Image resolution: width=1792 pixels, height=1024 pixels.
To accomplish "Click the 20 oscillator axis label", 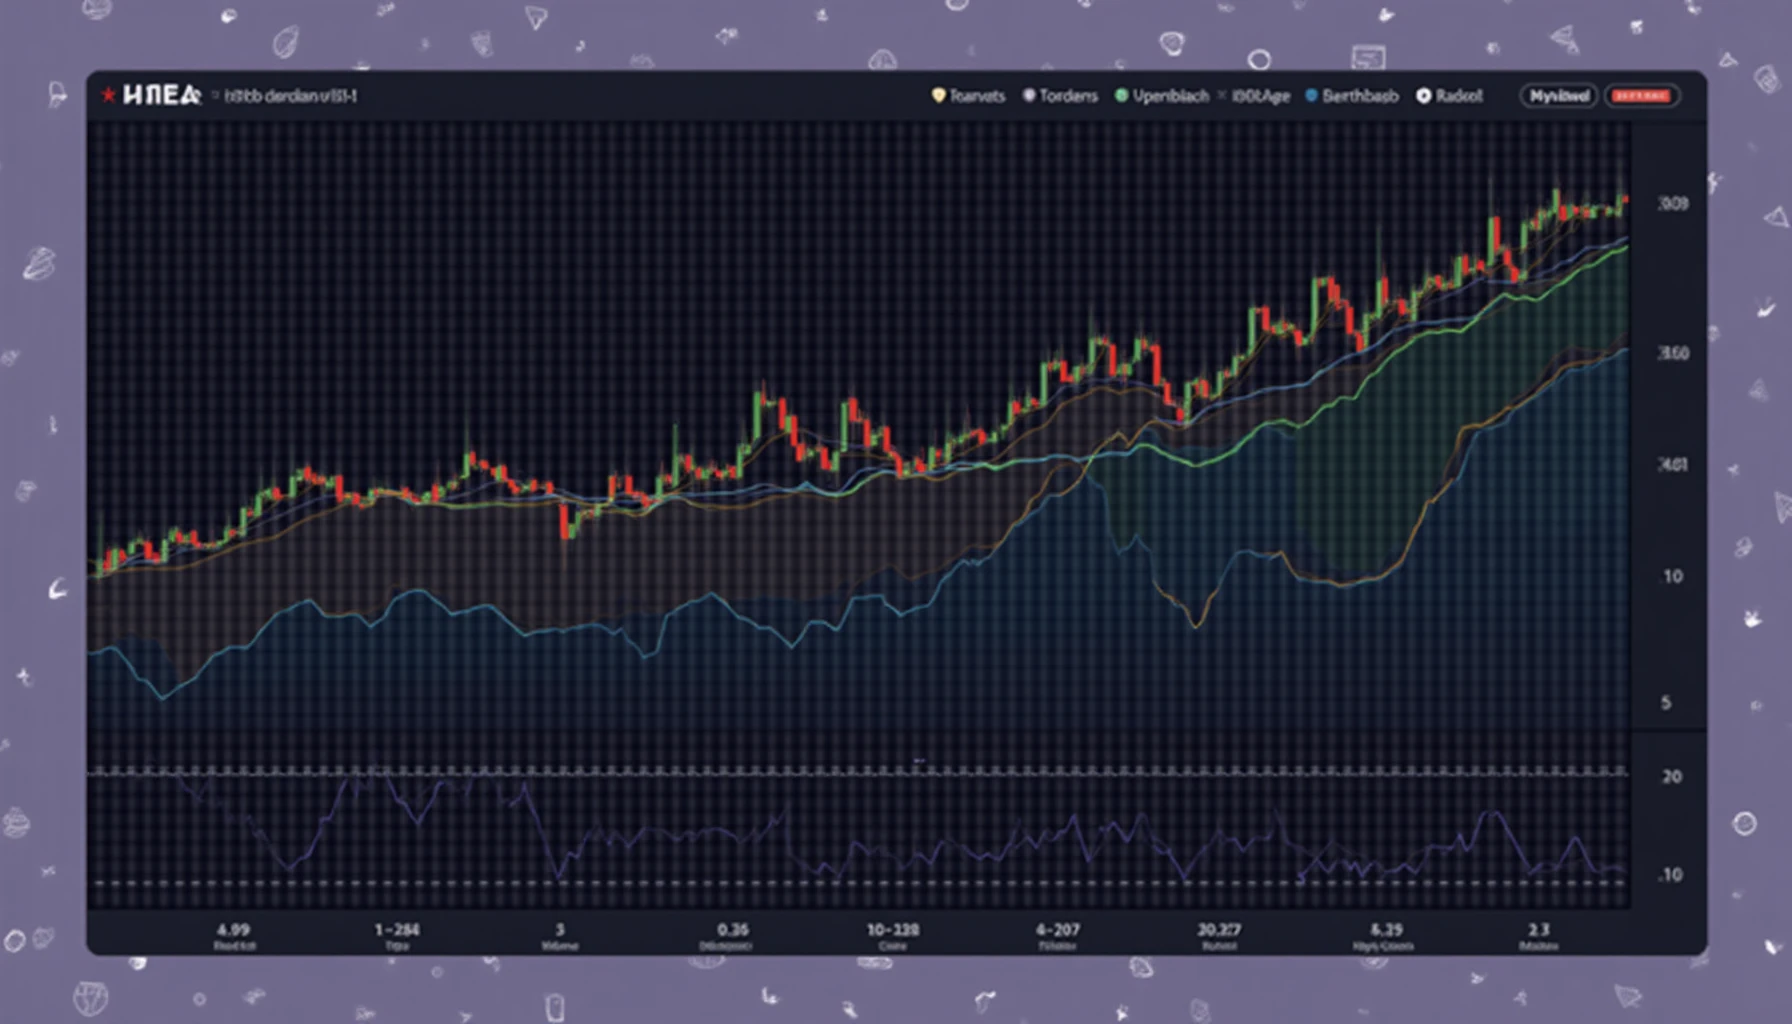I will pyautogui.click(x=1671, y=776).
